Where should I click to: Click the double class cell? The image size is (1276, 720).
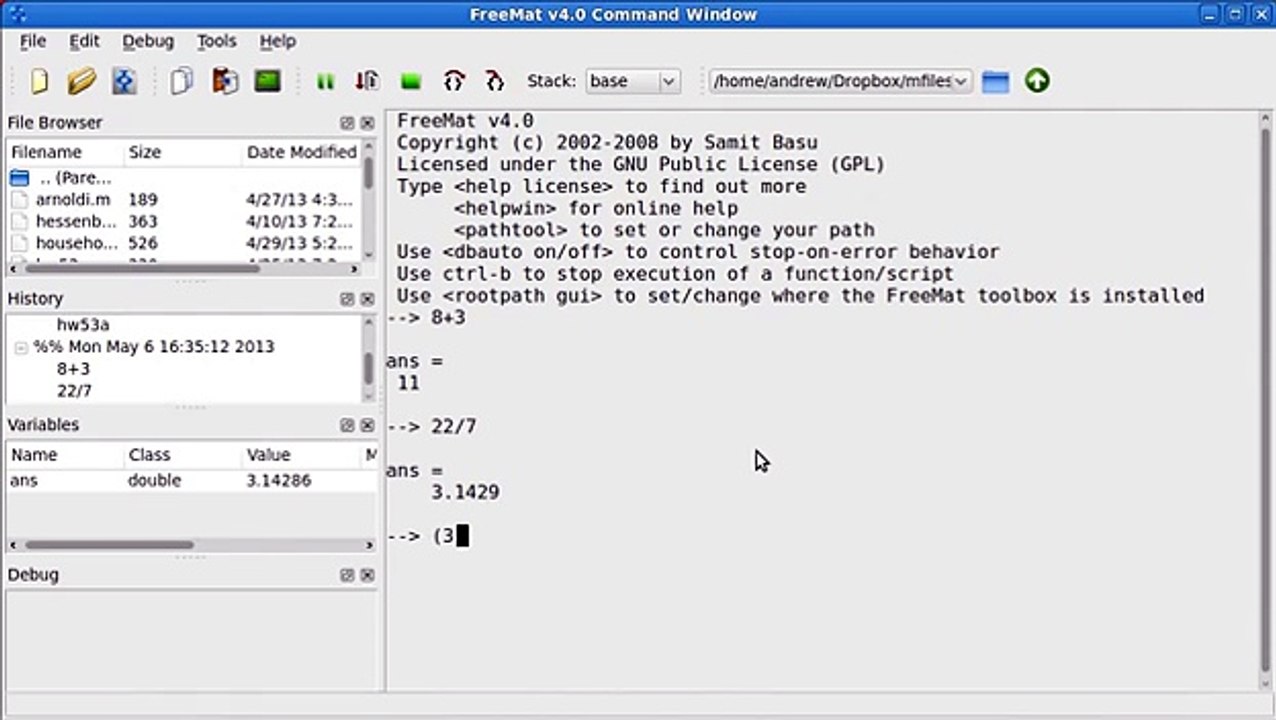pyautogui.click(x=154, y=481)
